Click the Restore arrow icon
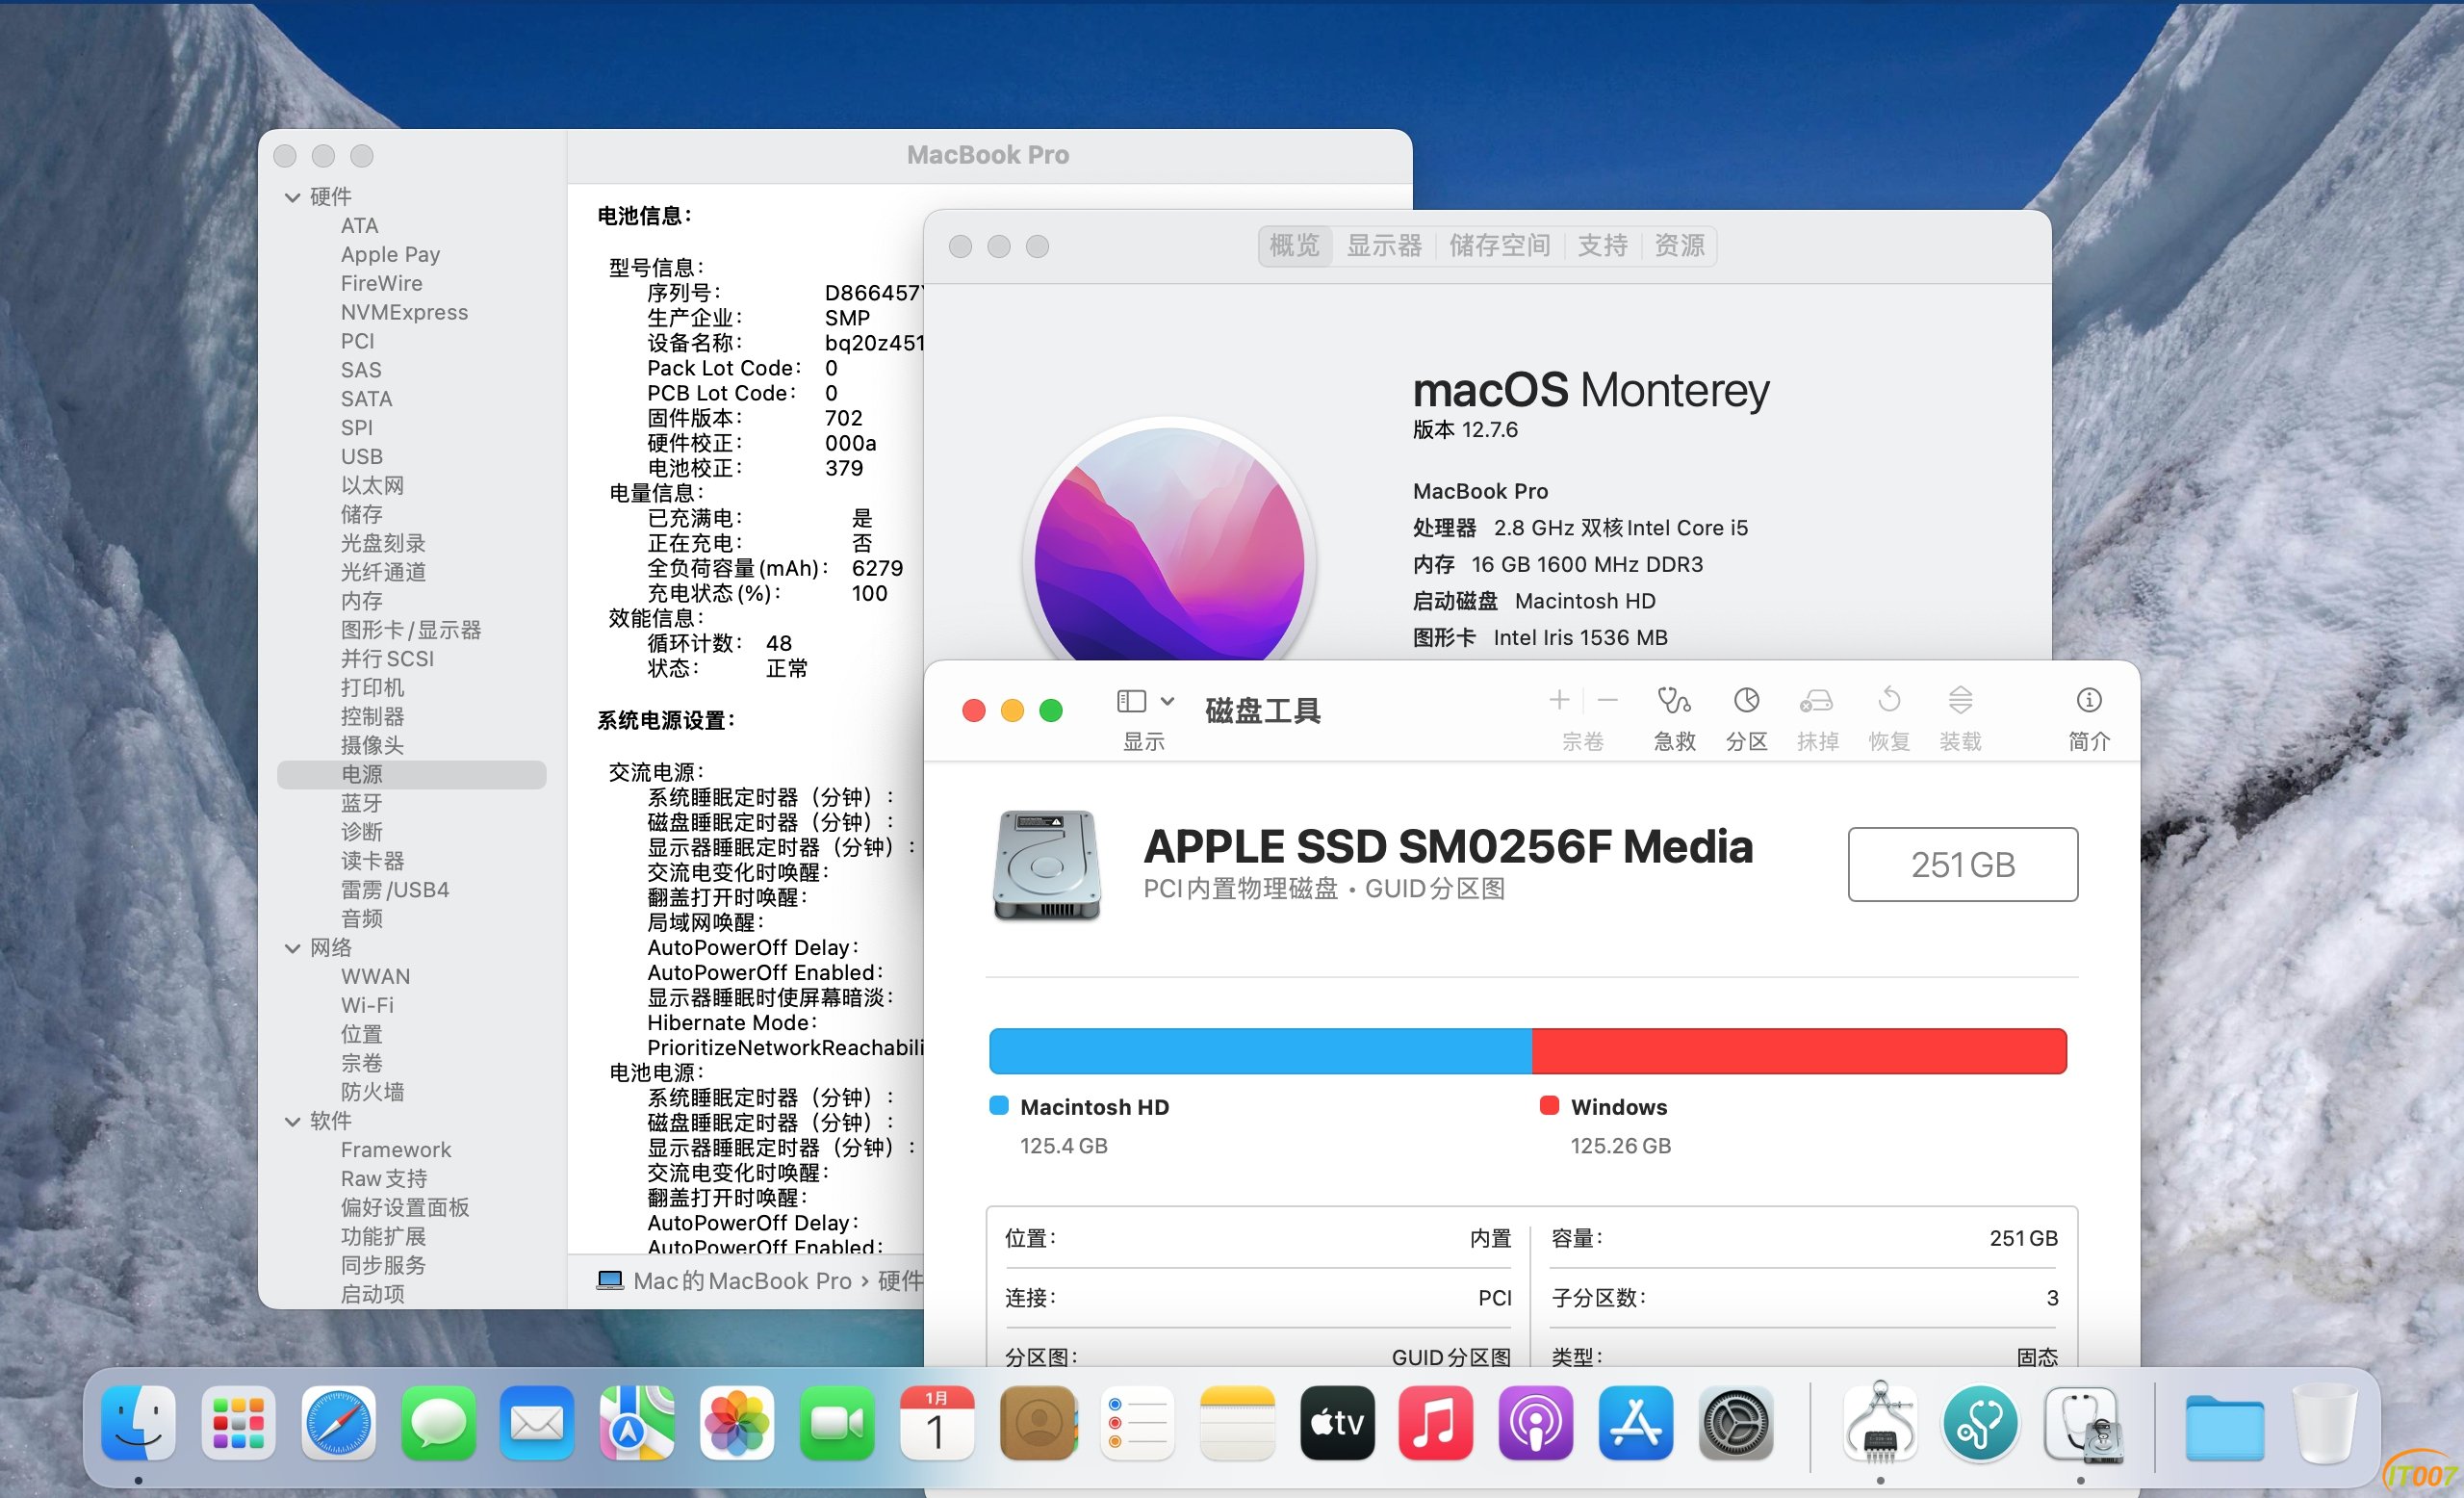Image resolution: width=2464 pixels, height=1498 pixels. (1889, 700)
